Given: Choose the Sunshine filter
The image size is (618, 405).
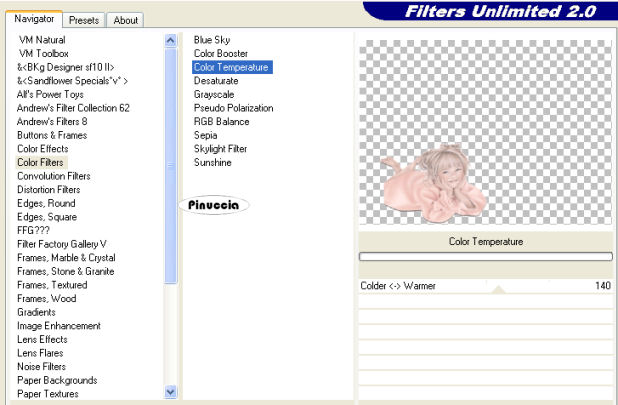Looking at the screenshot, I should tap(212, 162).
